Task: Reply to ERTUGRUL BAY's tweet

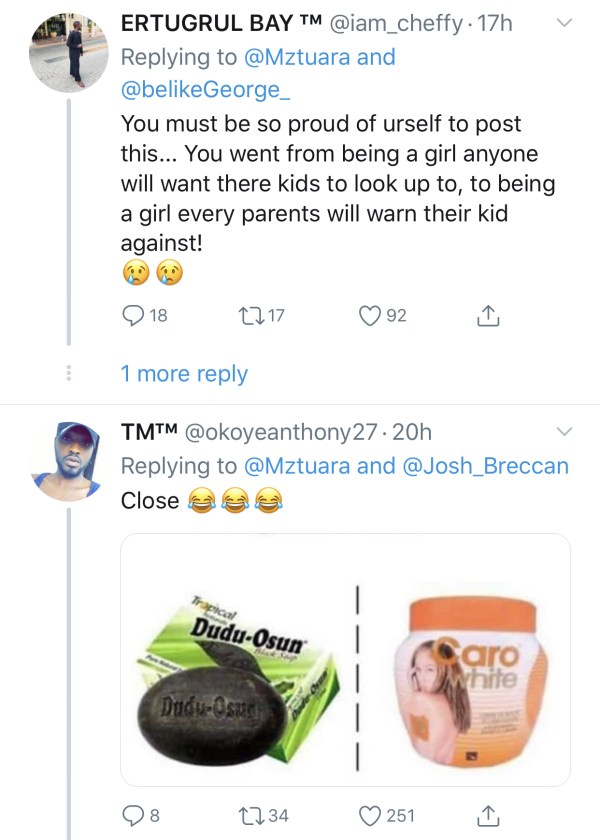Action: click(x=133, y=316)
